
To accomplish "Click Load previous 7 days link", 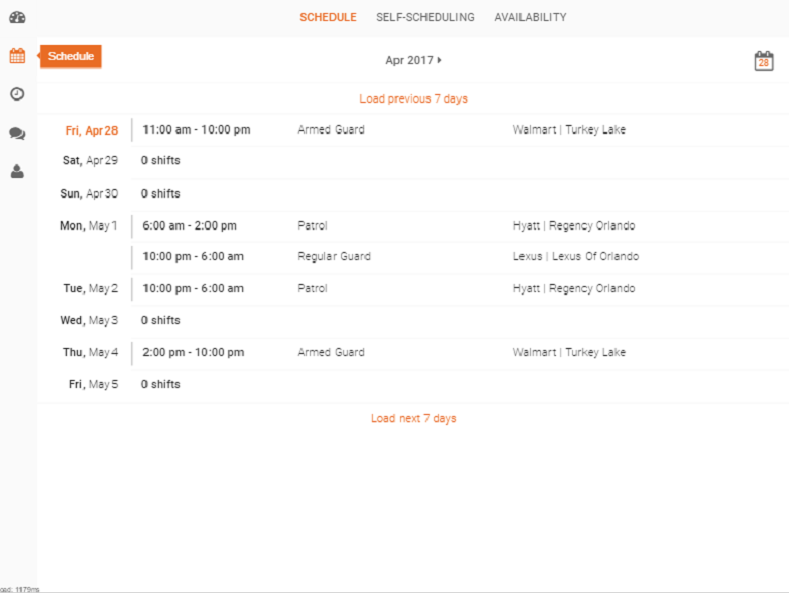I will point(413,99).
